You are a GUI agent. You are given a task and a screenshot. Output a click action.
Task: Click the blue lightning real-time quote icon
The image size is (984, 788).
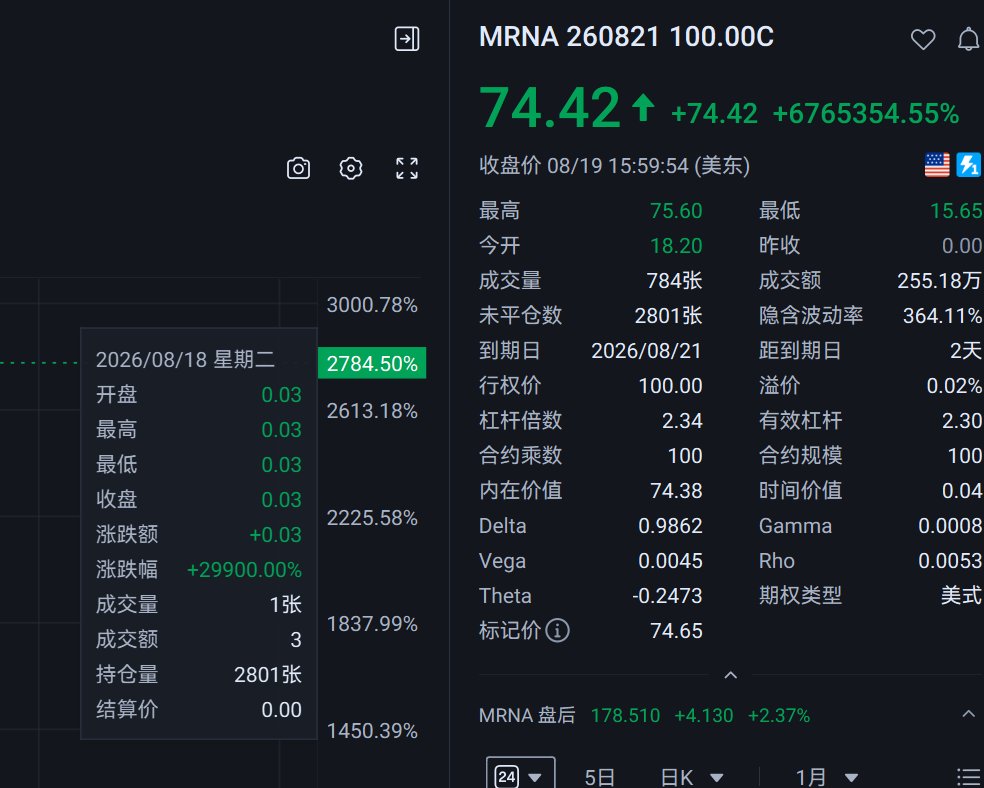[x=968, y=165]
